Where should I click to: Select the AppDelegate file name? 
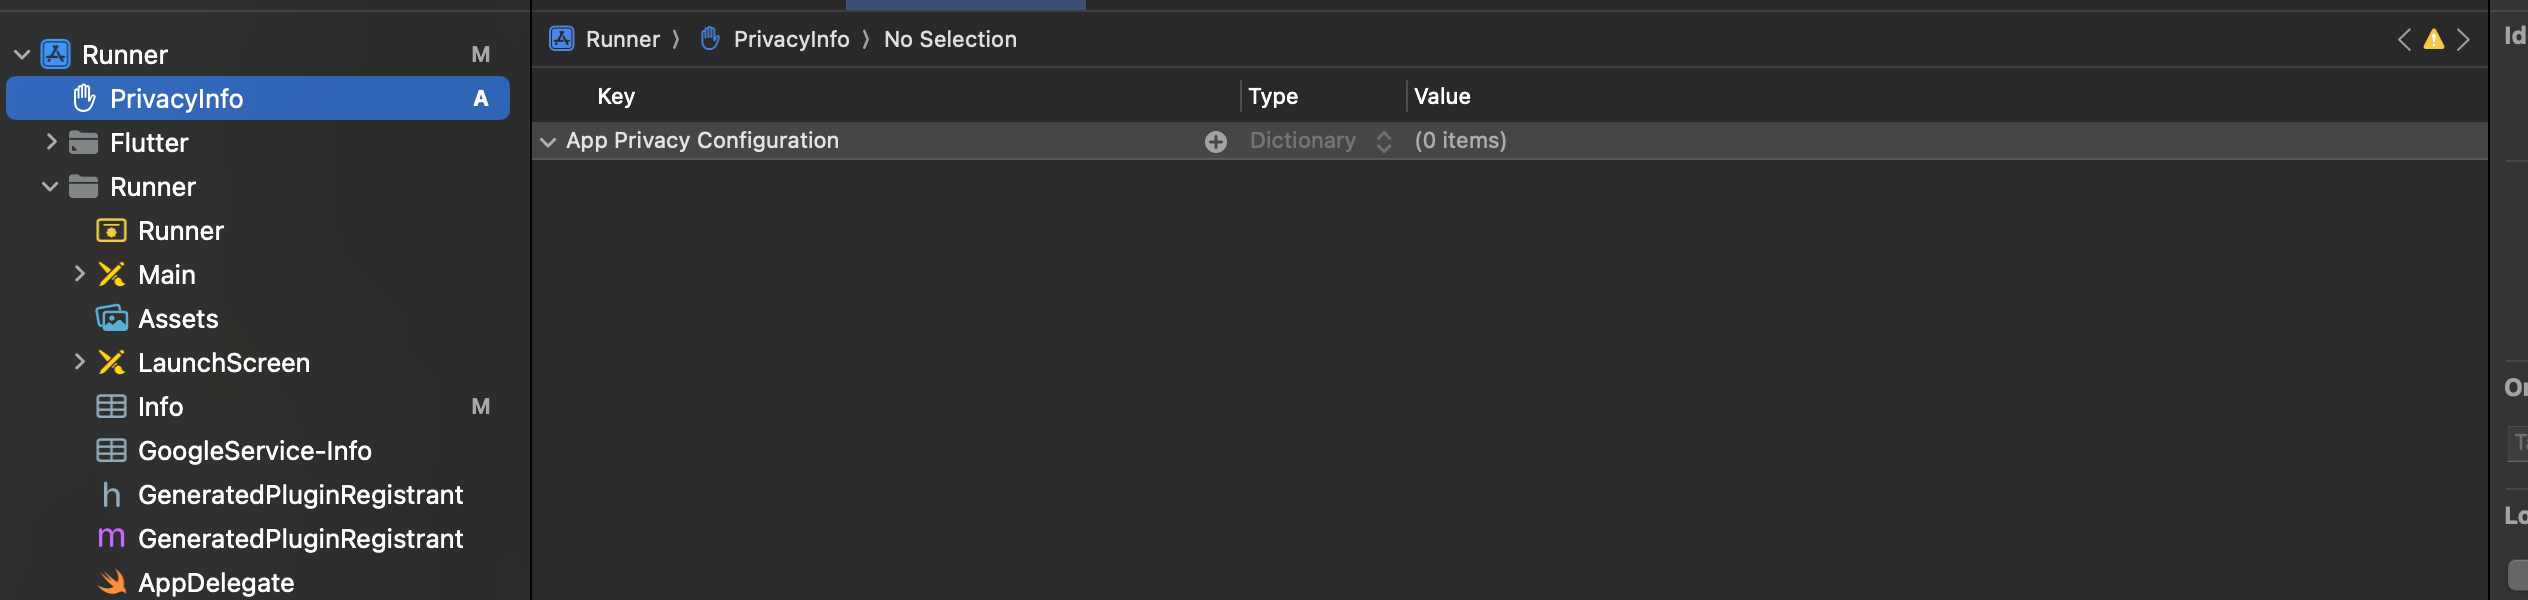point(216,583)
